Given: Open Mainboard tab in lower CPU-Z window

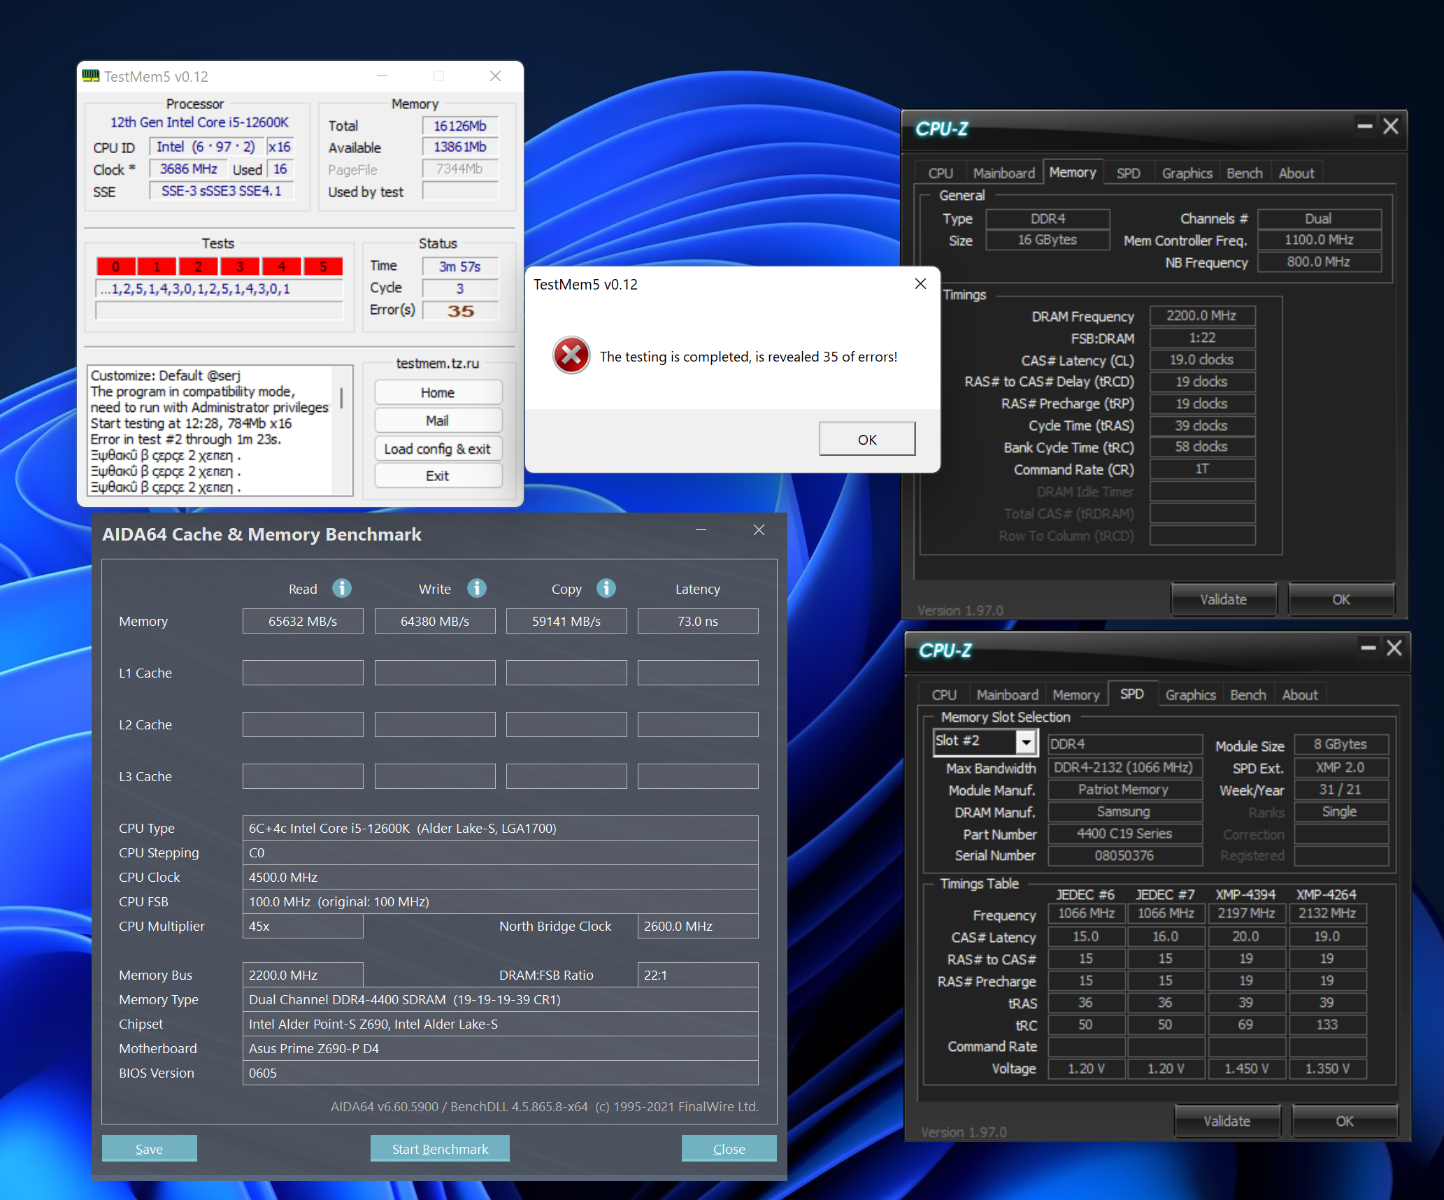Looking at the screenshot, I should [x=1007, y=695].
